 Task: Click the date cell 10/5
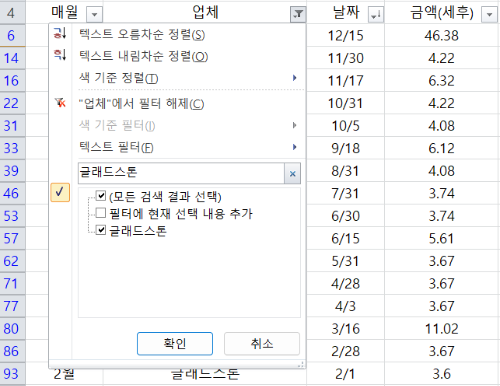coord(345,126)
